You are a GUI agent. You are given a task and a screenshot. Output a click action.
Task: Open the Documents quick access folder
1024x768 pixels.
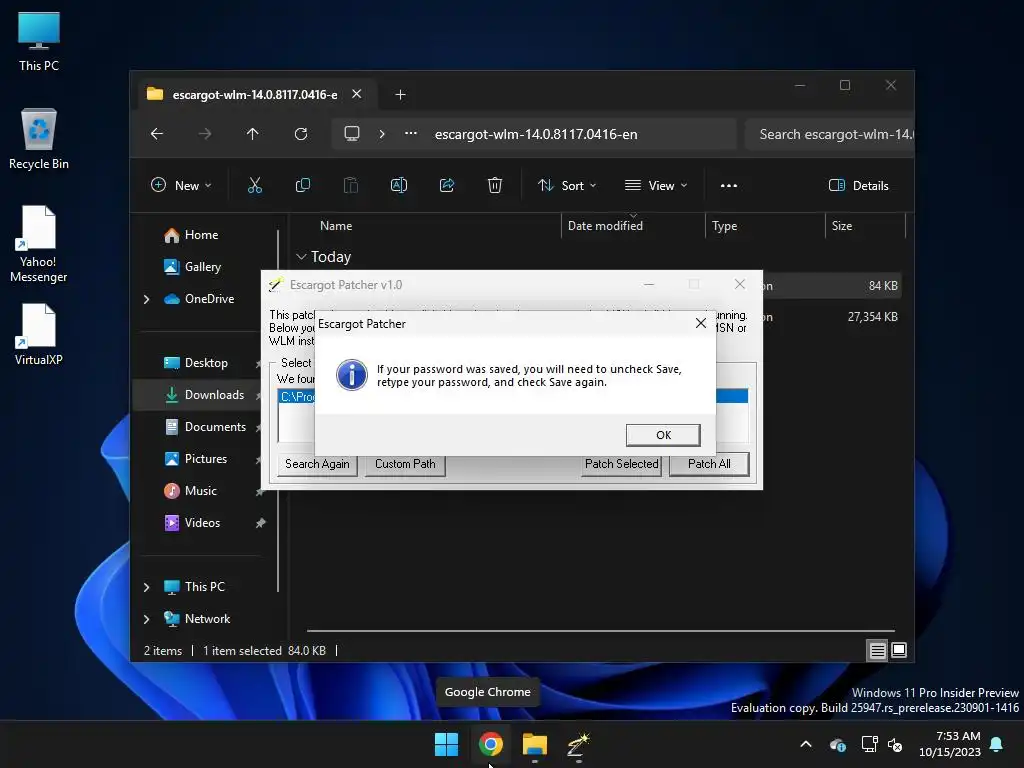coord(216,426)
